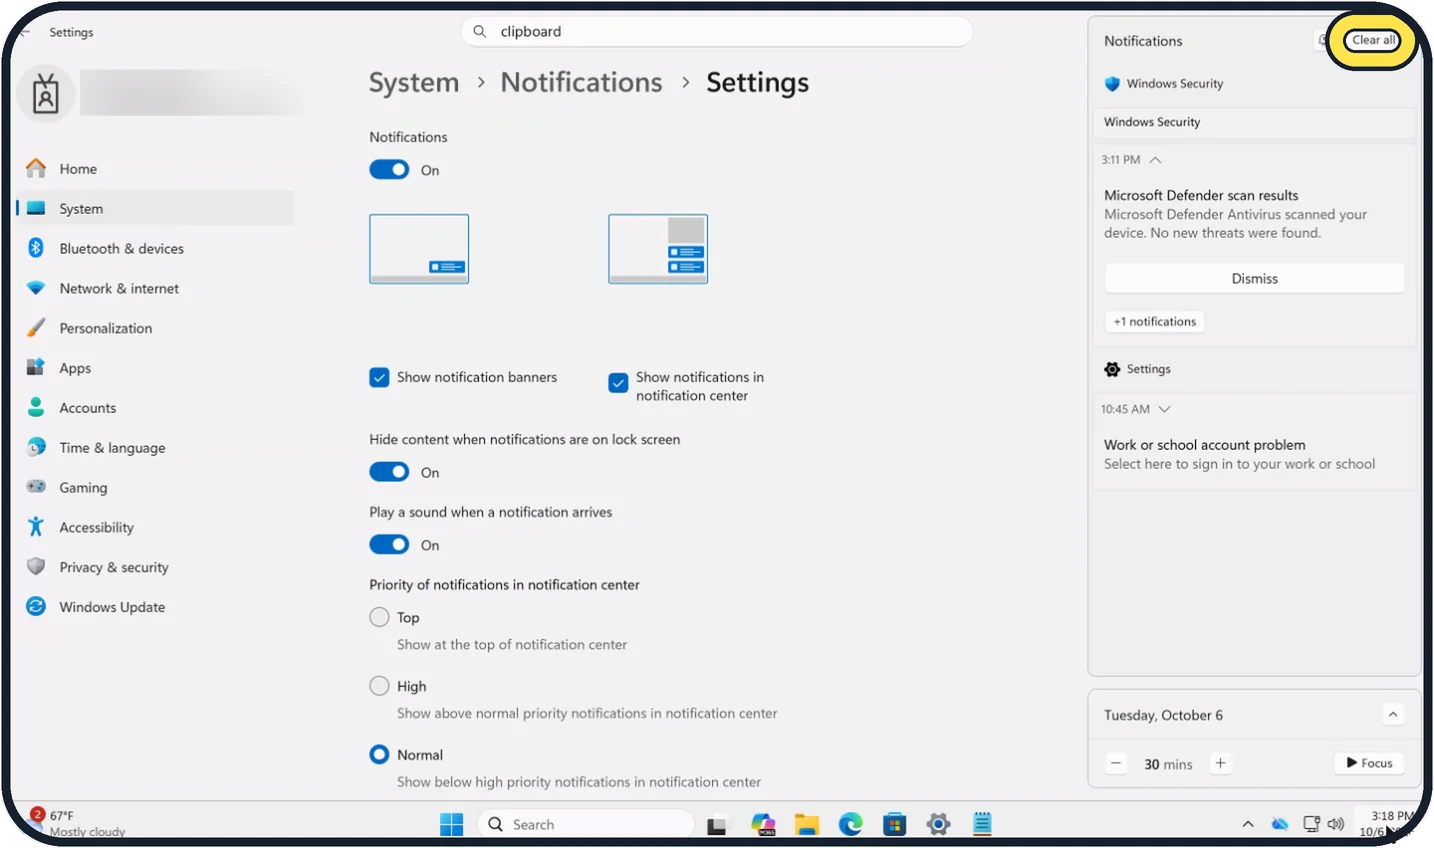Launch Microsoft Edge from the taskbar
This screenshot has height=848, width=1434.
tap(851, 824)
